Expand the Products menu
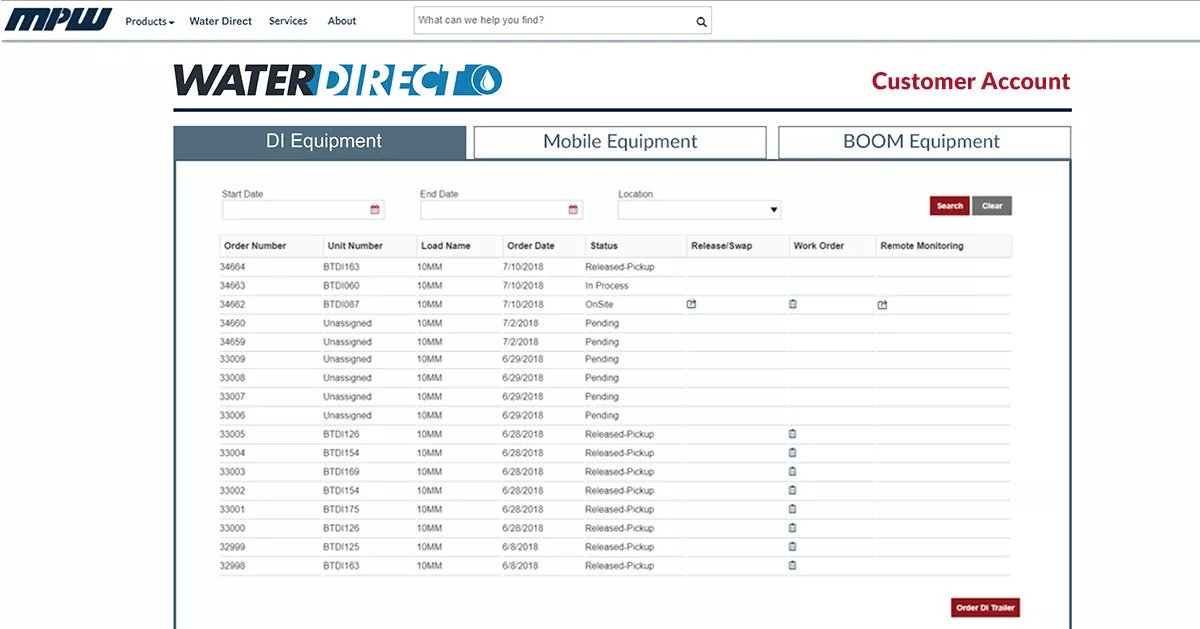 tap(149, 21)
